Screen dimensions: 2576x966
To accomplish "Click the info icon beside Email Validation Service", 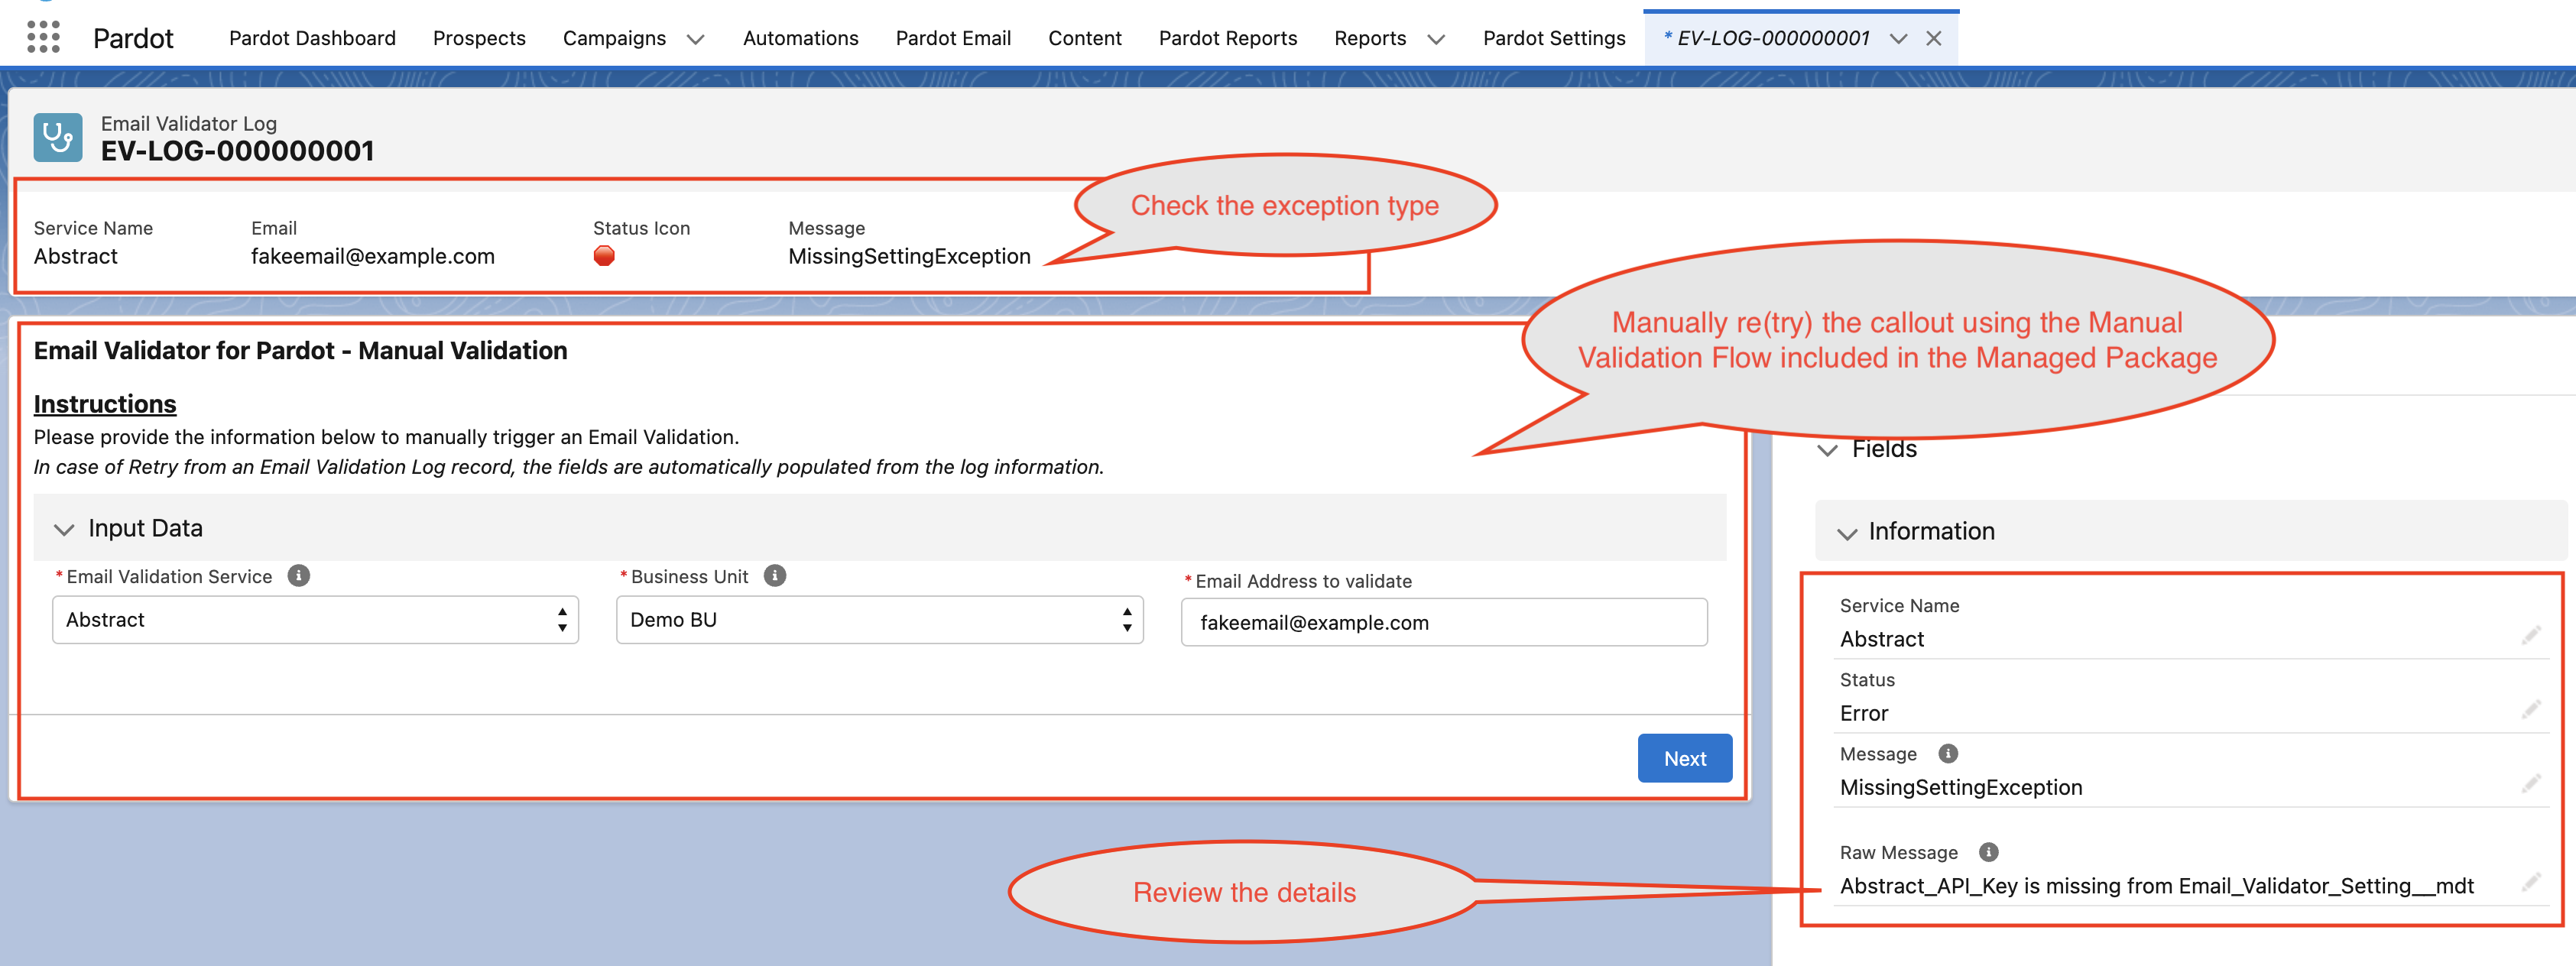I will [x=299, y=575].
